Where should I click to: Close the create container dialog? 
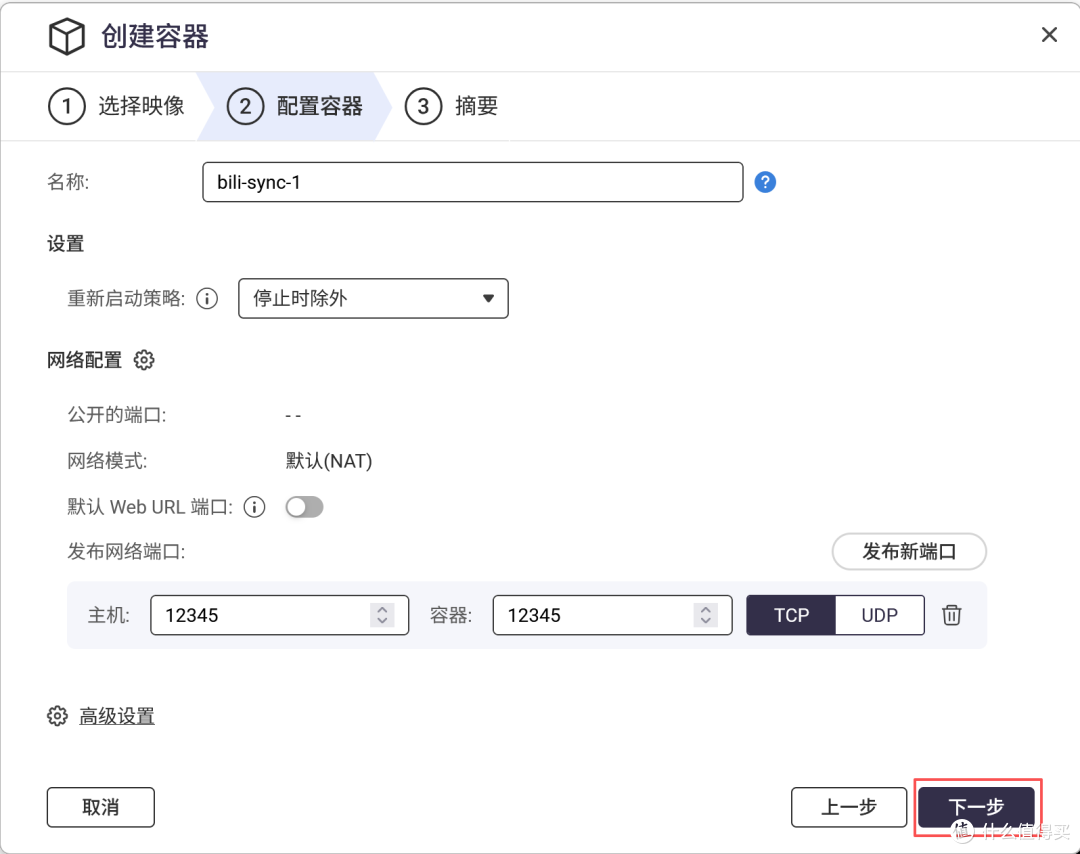[1049, 34]
